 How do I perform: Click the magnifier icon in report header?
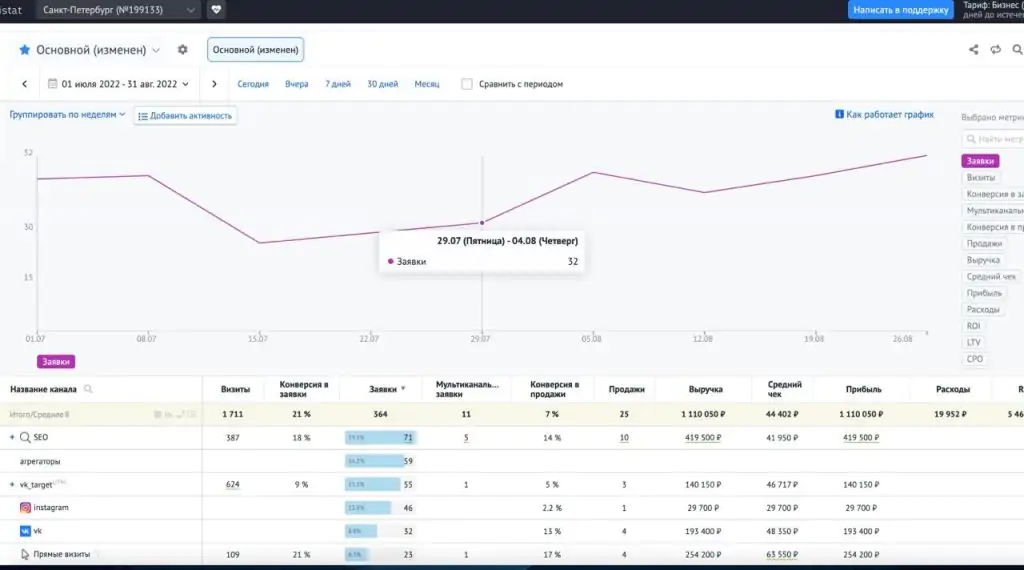(1017, 50)
